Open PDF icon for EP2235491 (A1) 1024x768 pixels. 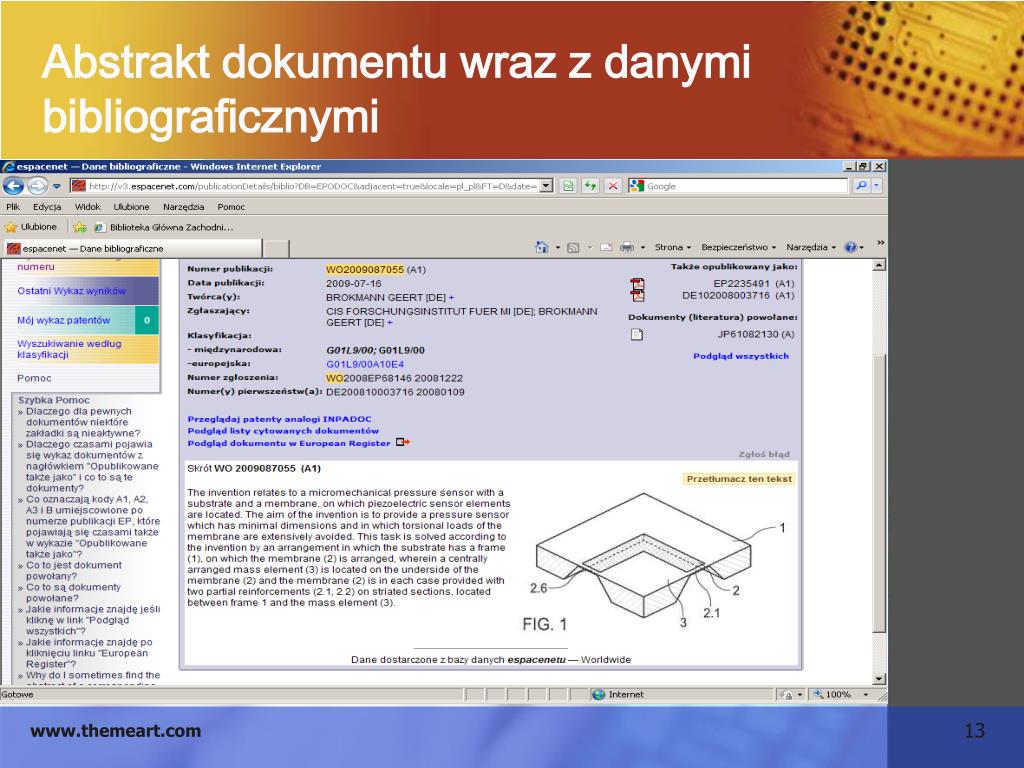(x=637, y=284)
